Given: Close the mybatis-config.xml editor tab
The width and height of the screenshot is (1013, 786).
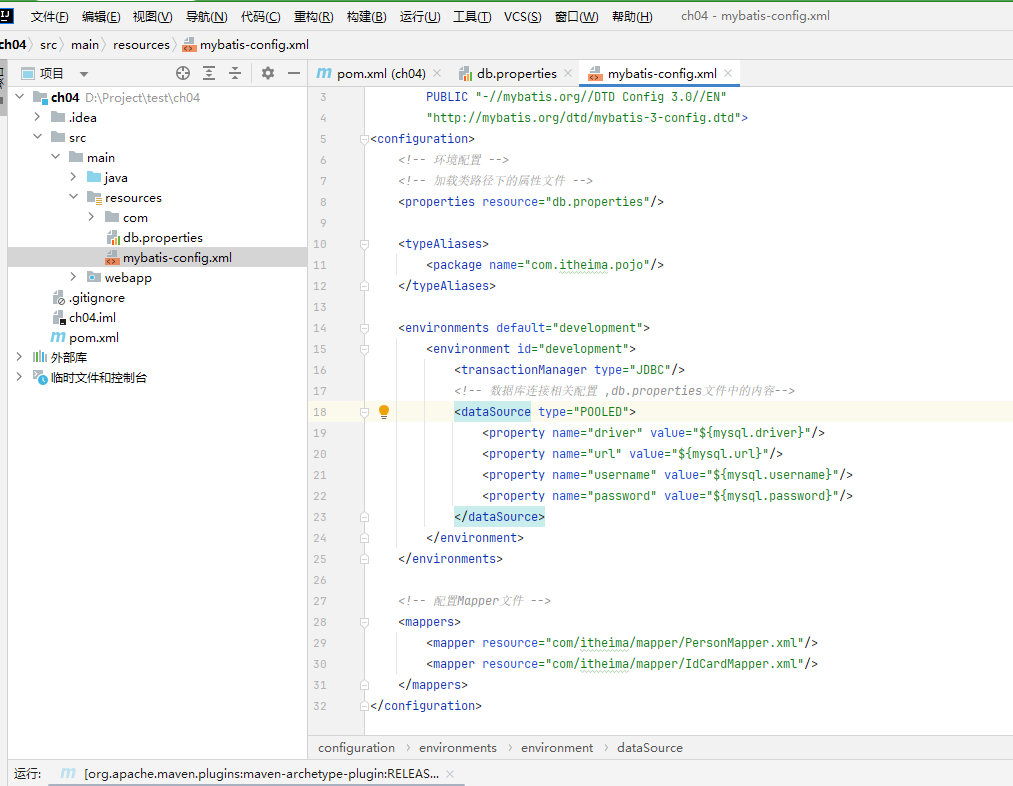Looking at the screenshot, I should pyautogui.click(x=729, y=73).
